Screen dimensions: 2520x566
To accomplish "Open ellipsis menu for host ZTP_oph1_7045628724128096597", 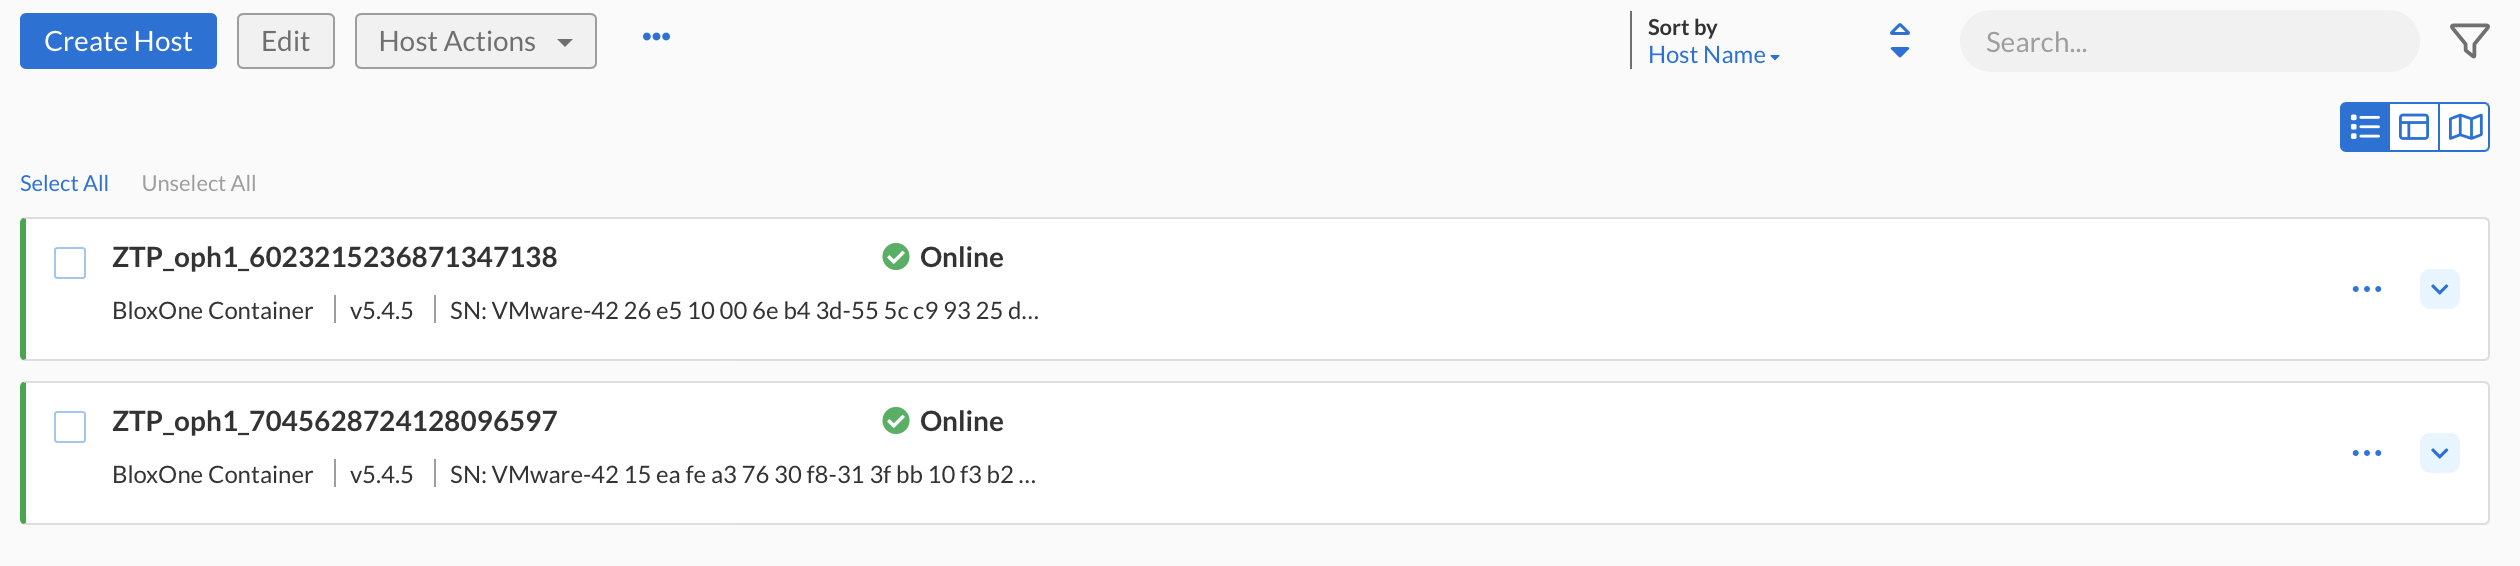I will [x=2367, y=453].
